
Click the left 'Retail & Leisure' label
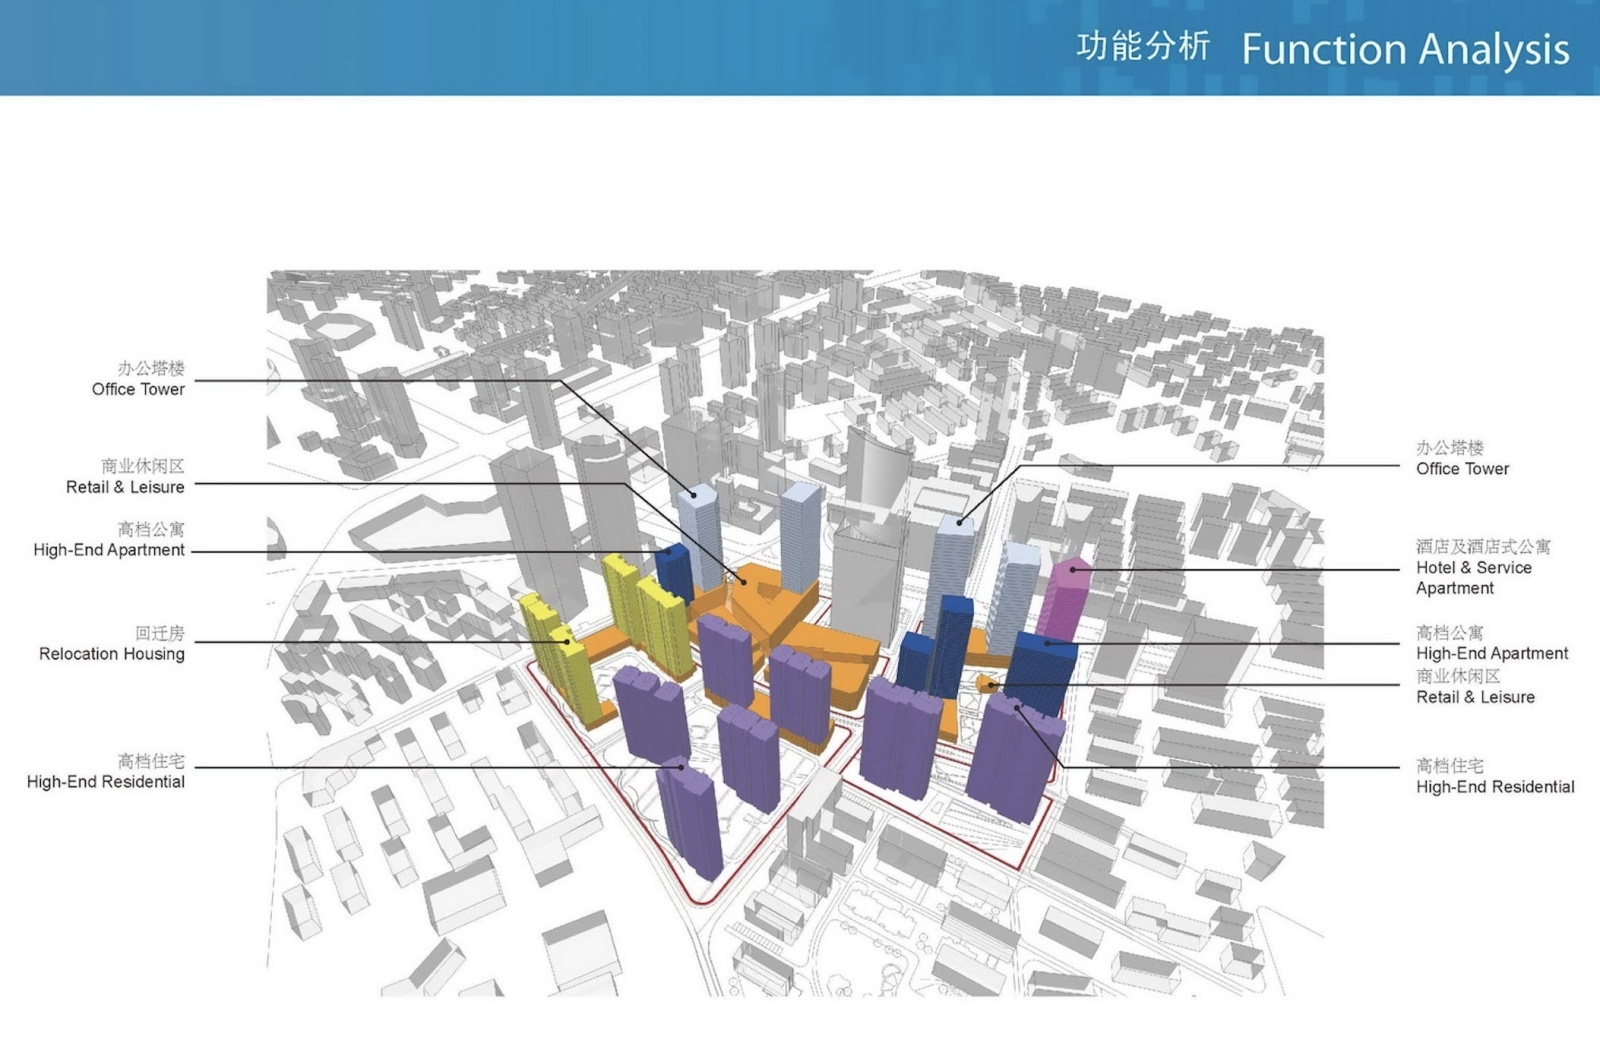click(x=125, y=487)
